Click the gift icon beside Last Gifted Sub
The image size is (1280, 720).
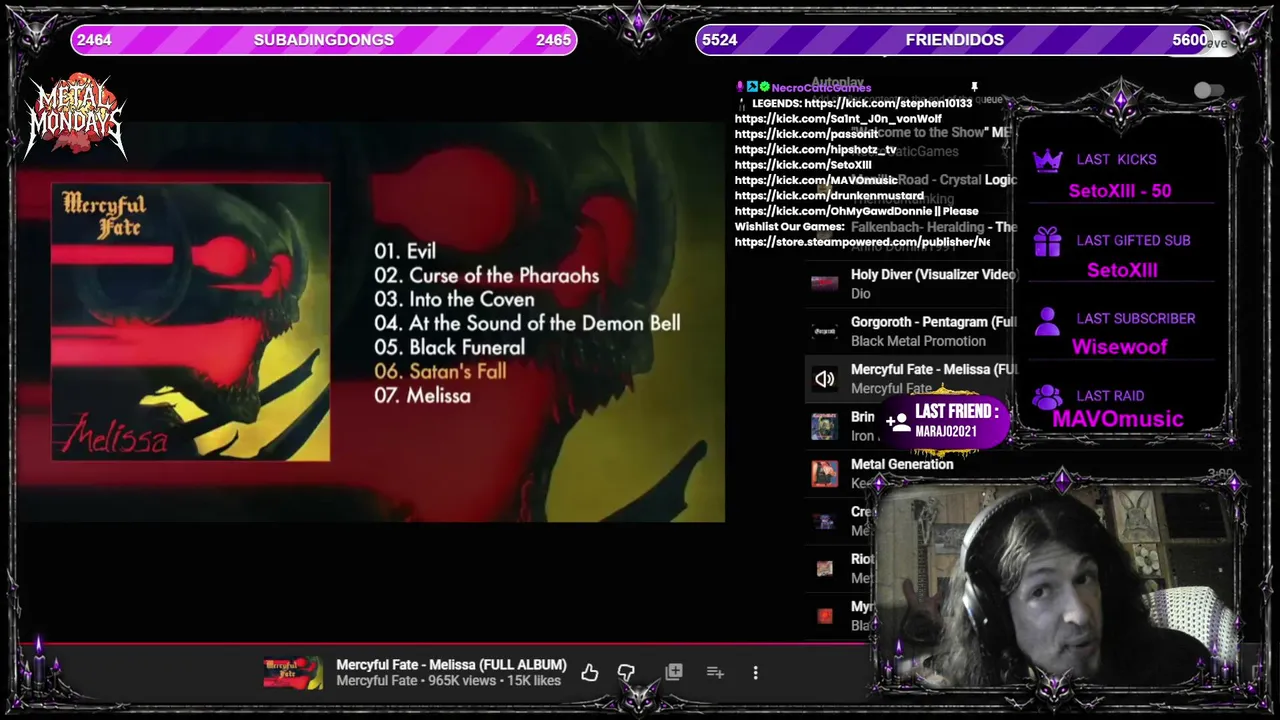click(x=1047, y=241)
